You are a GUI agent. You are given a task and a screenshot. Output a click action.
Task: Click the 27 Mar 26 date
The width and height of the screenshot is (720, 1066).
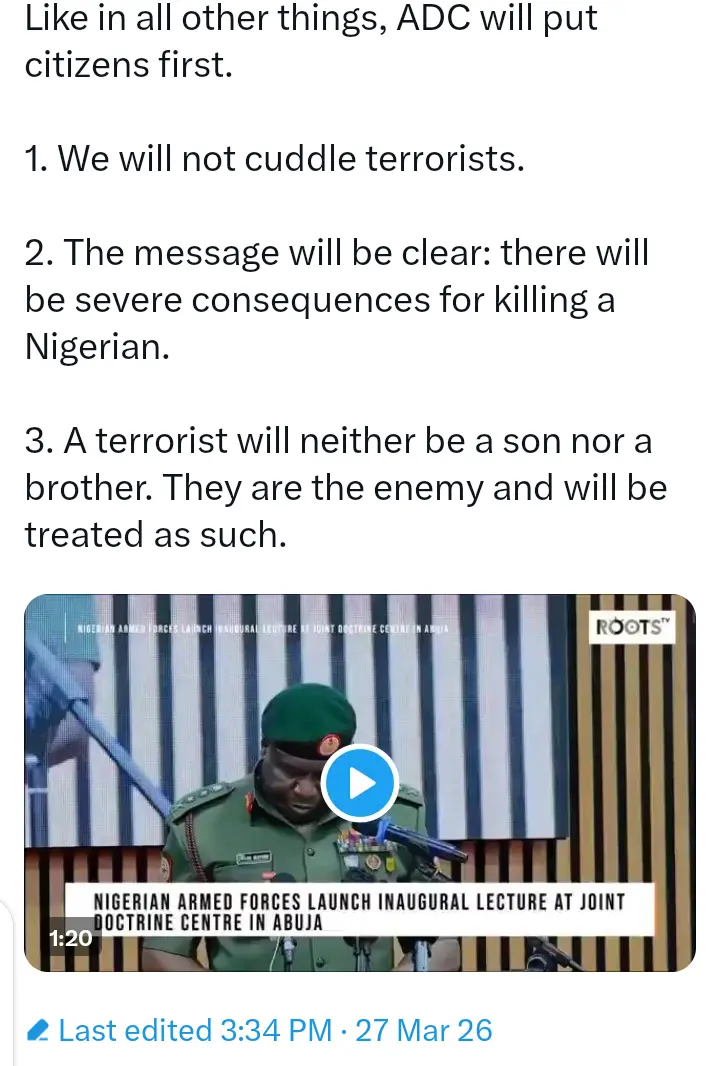(423, 1031)
